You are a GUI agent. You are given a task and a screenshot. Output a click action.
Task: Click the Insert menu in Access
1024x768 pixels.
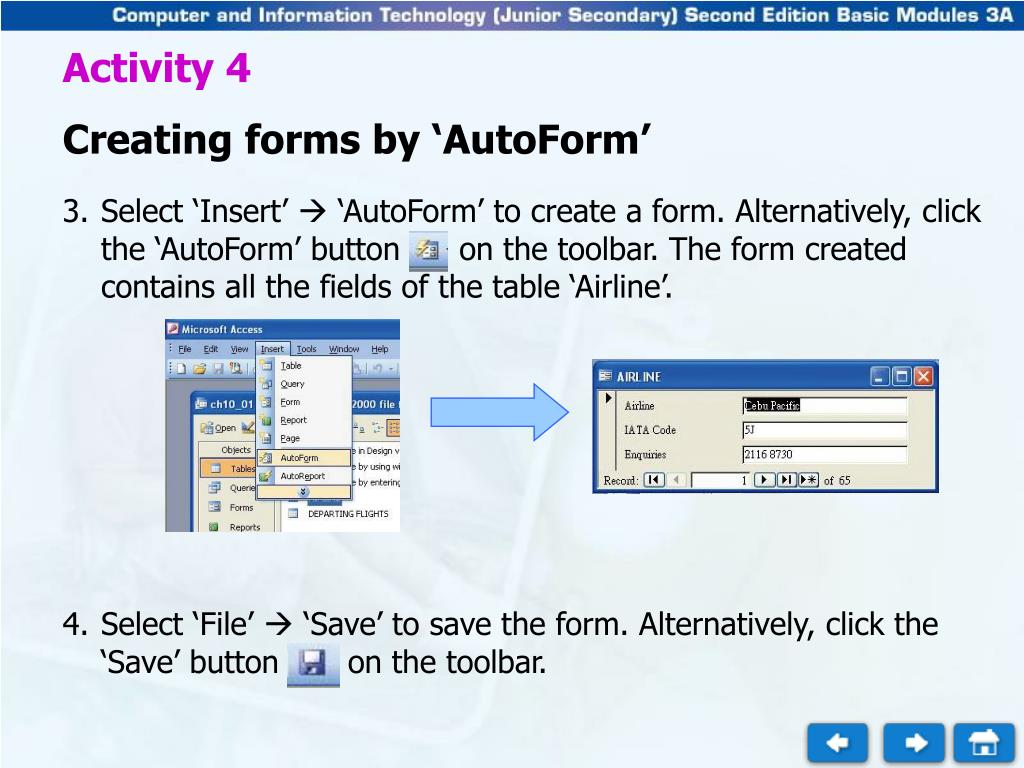[x=272, y=349]
